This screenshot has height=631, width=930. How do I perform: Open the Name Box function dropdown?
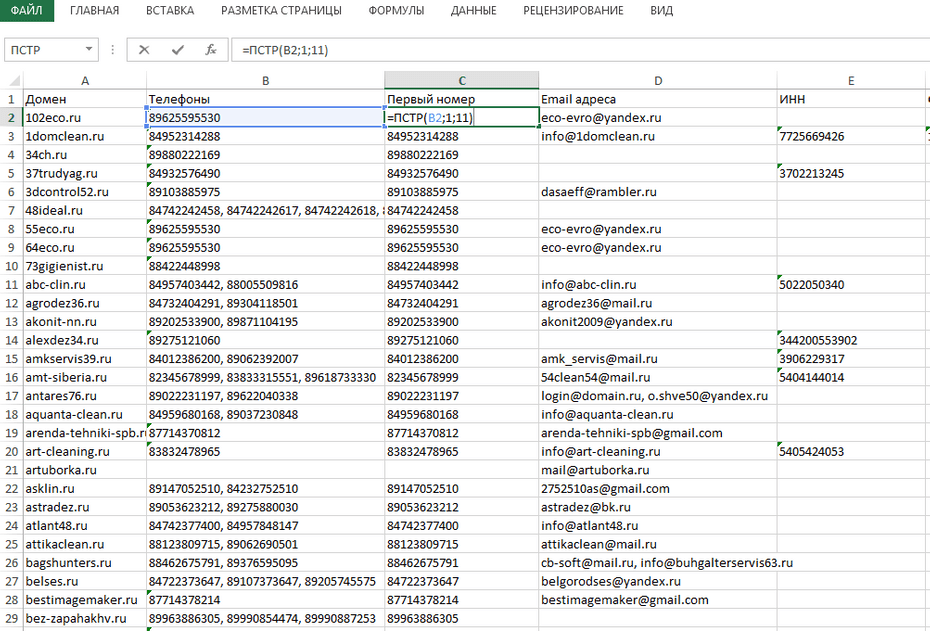(x=89, y=50)
